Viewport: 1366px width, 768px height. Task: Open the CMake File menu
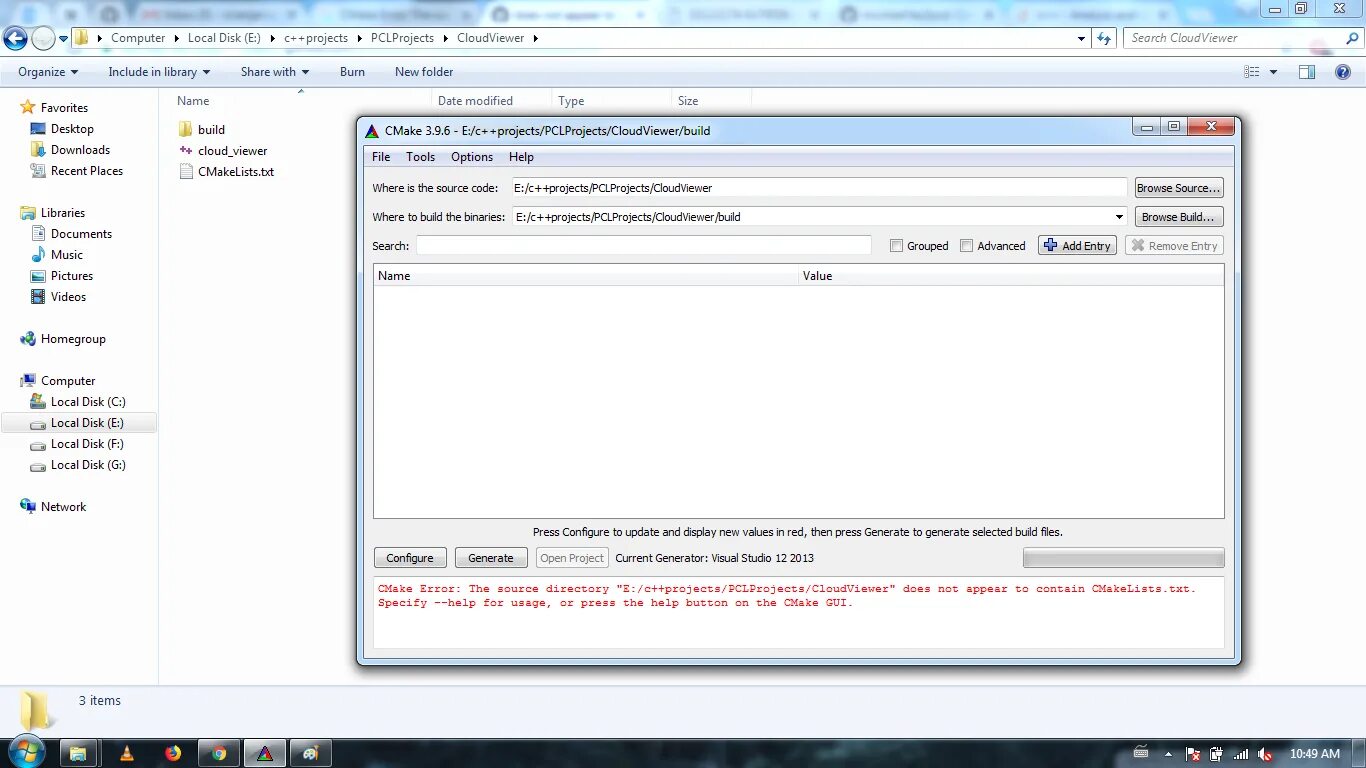pos(381,157)
